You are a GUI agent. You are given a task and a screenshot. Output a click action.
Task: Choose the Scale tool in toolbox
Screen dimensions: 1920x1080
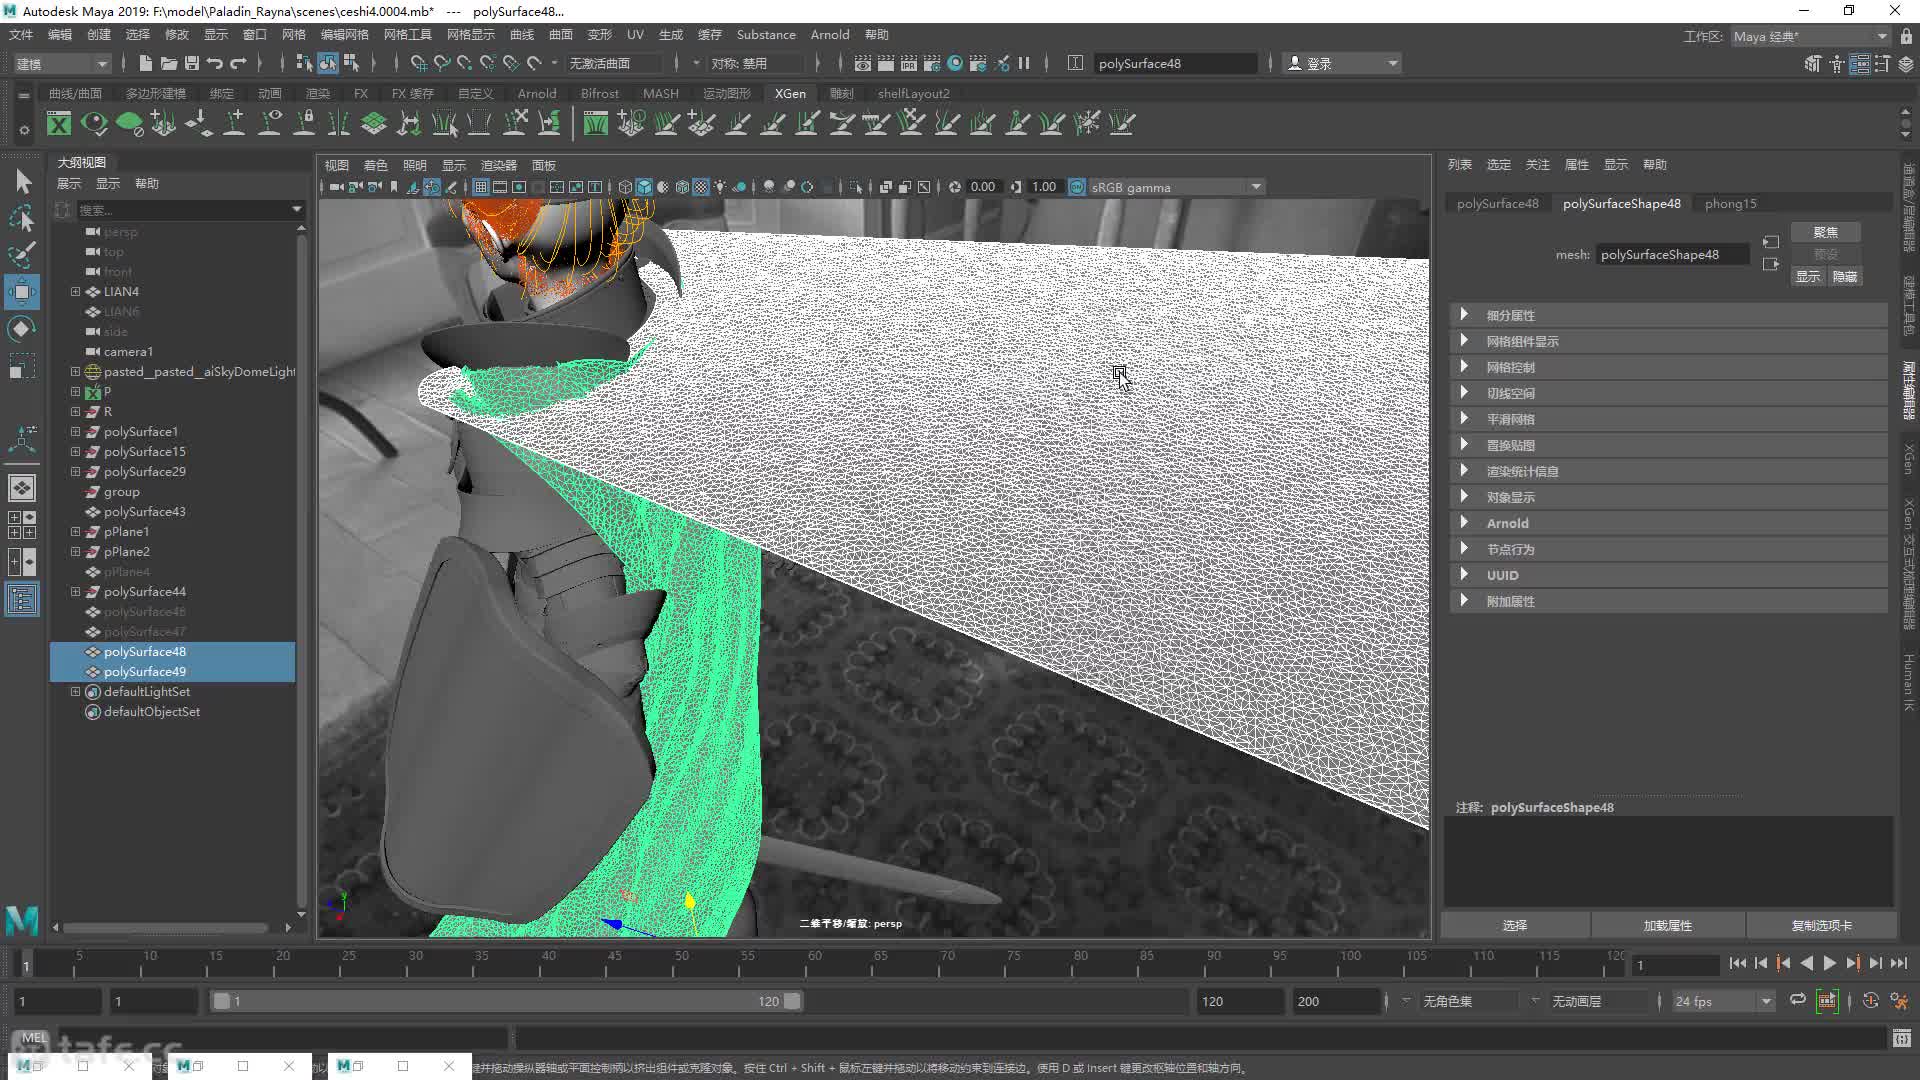pos(22,366)
